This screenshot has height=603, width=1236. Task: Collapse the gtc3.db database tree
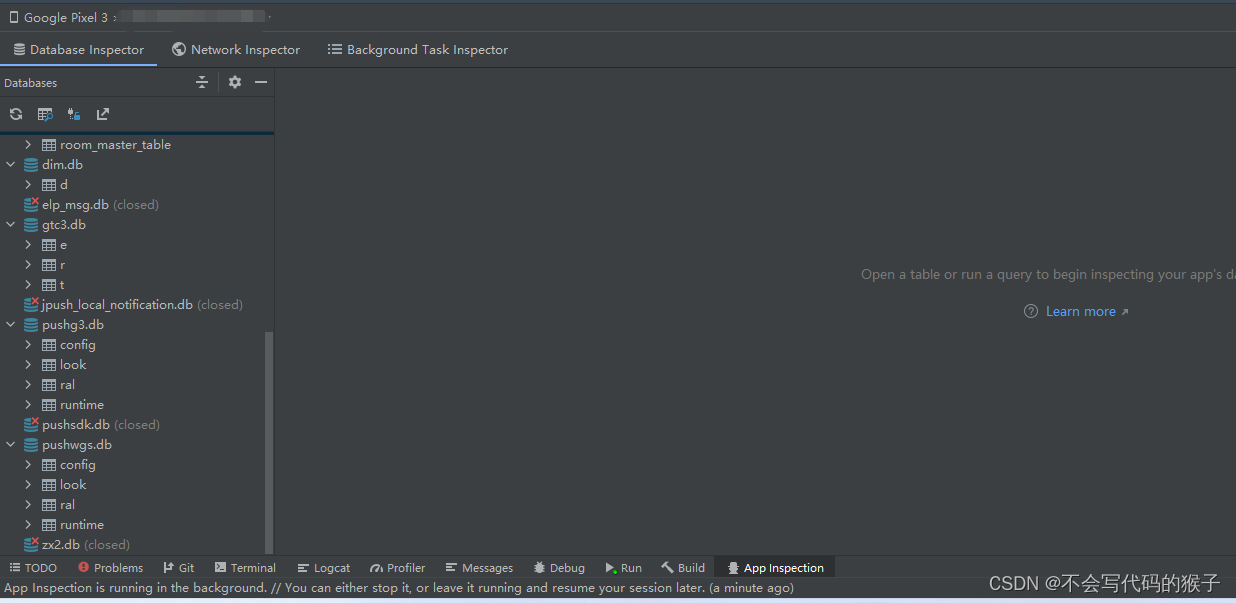tap(11, 224)
